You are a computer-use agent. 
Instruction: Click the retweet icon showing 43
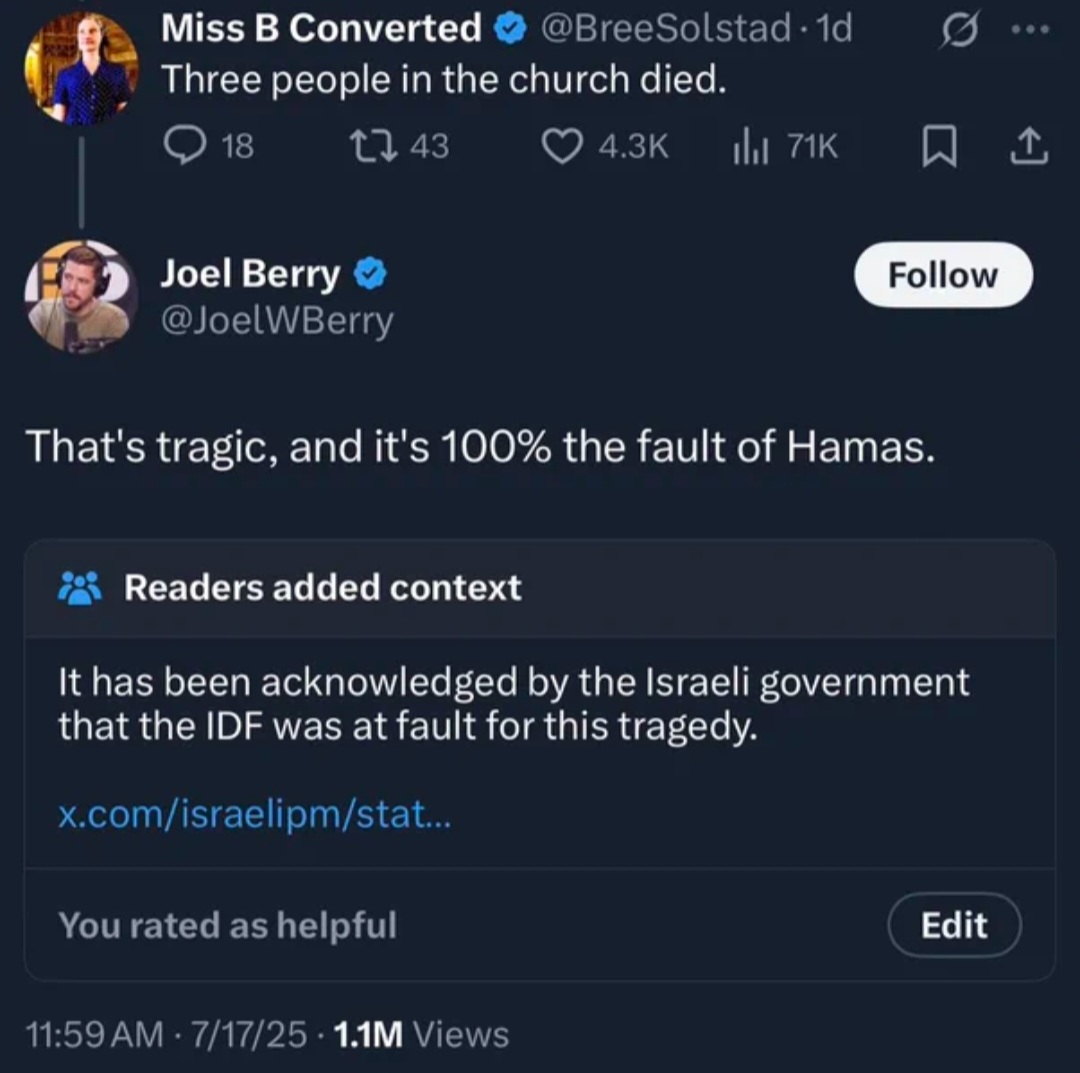[x=373, y=146]
